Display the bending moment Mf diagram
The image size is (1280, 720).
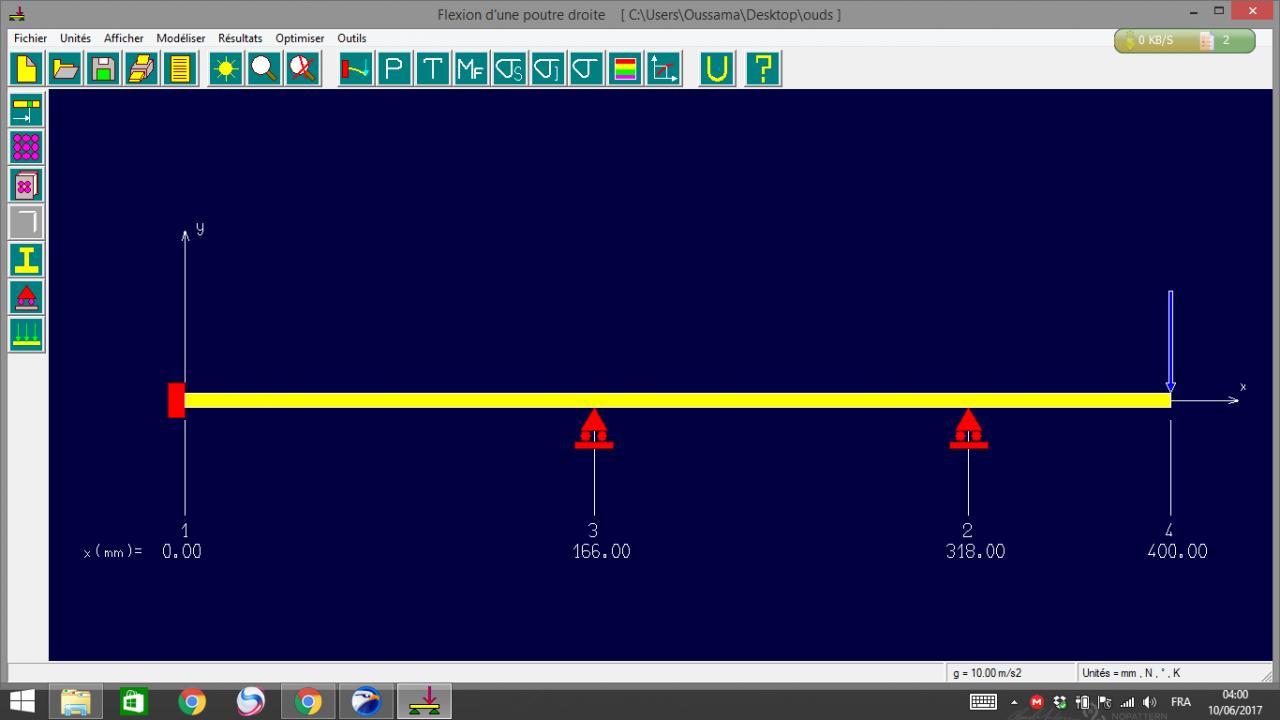(471, 69)
